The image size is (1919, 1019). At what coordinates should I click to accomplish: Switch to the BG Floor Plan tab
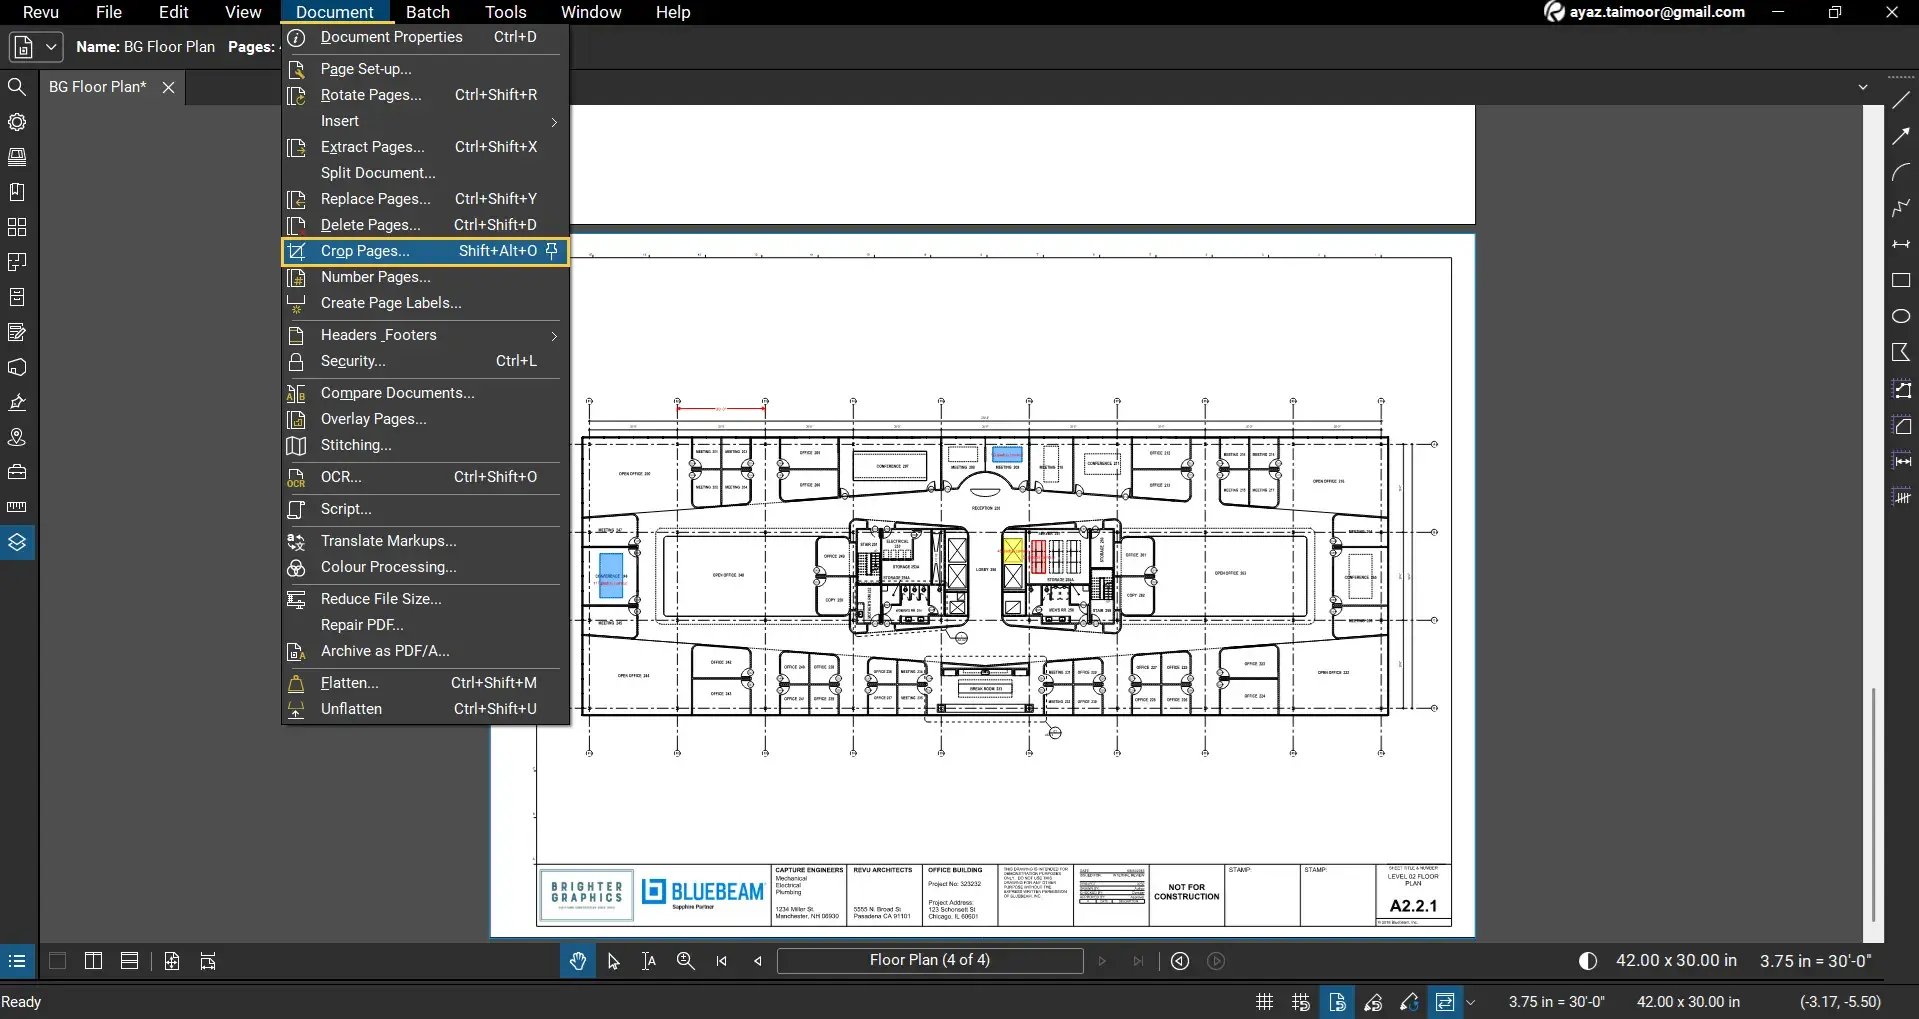[97, 87]
